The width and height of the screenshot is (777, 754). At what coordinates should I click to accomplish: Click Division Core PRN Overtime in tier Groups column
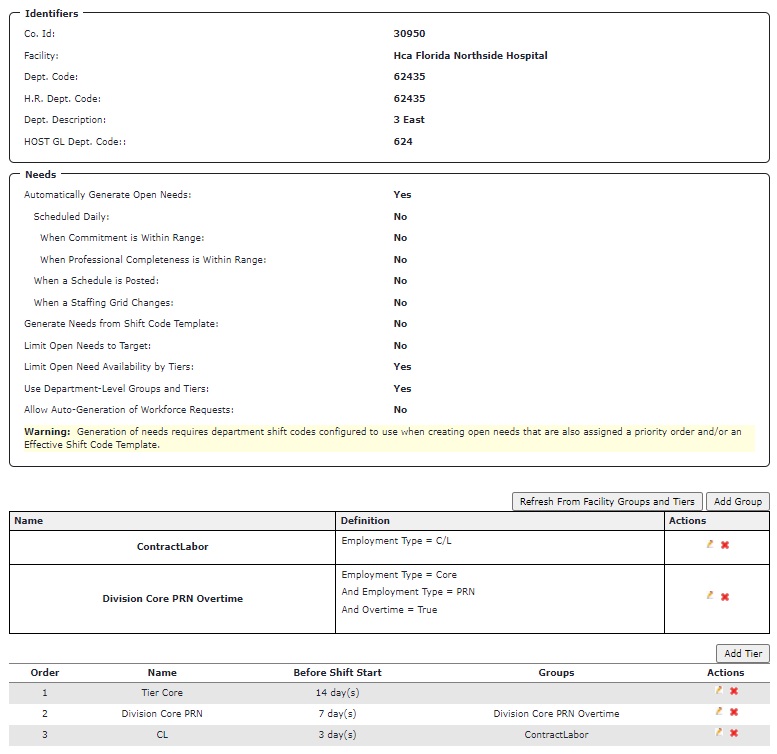pyautogui.click(x=556, y=713)
